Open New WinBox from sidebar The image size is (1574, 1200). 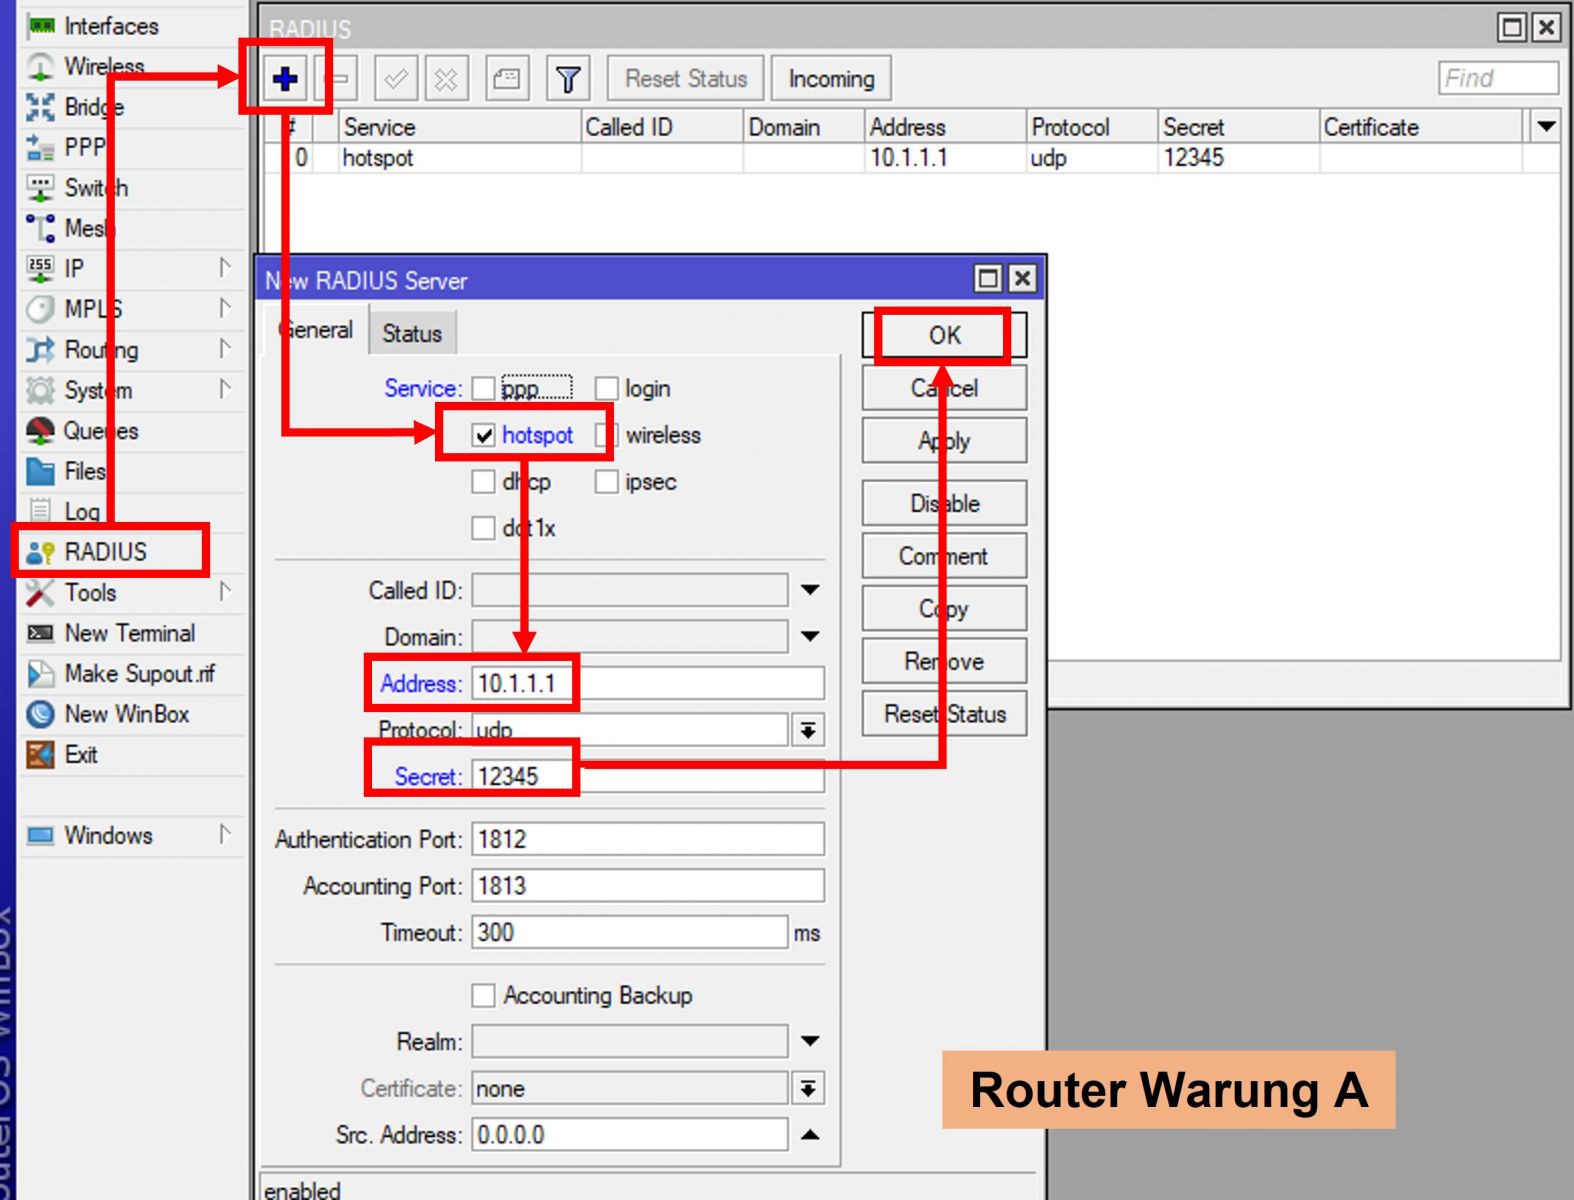pos(126,714)
